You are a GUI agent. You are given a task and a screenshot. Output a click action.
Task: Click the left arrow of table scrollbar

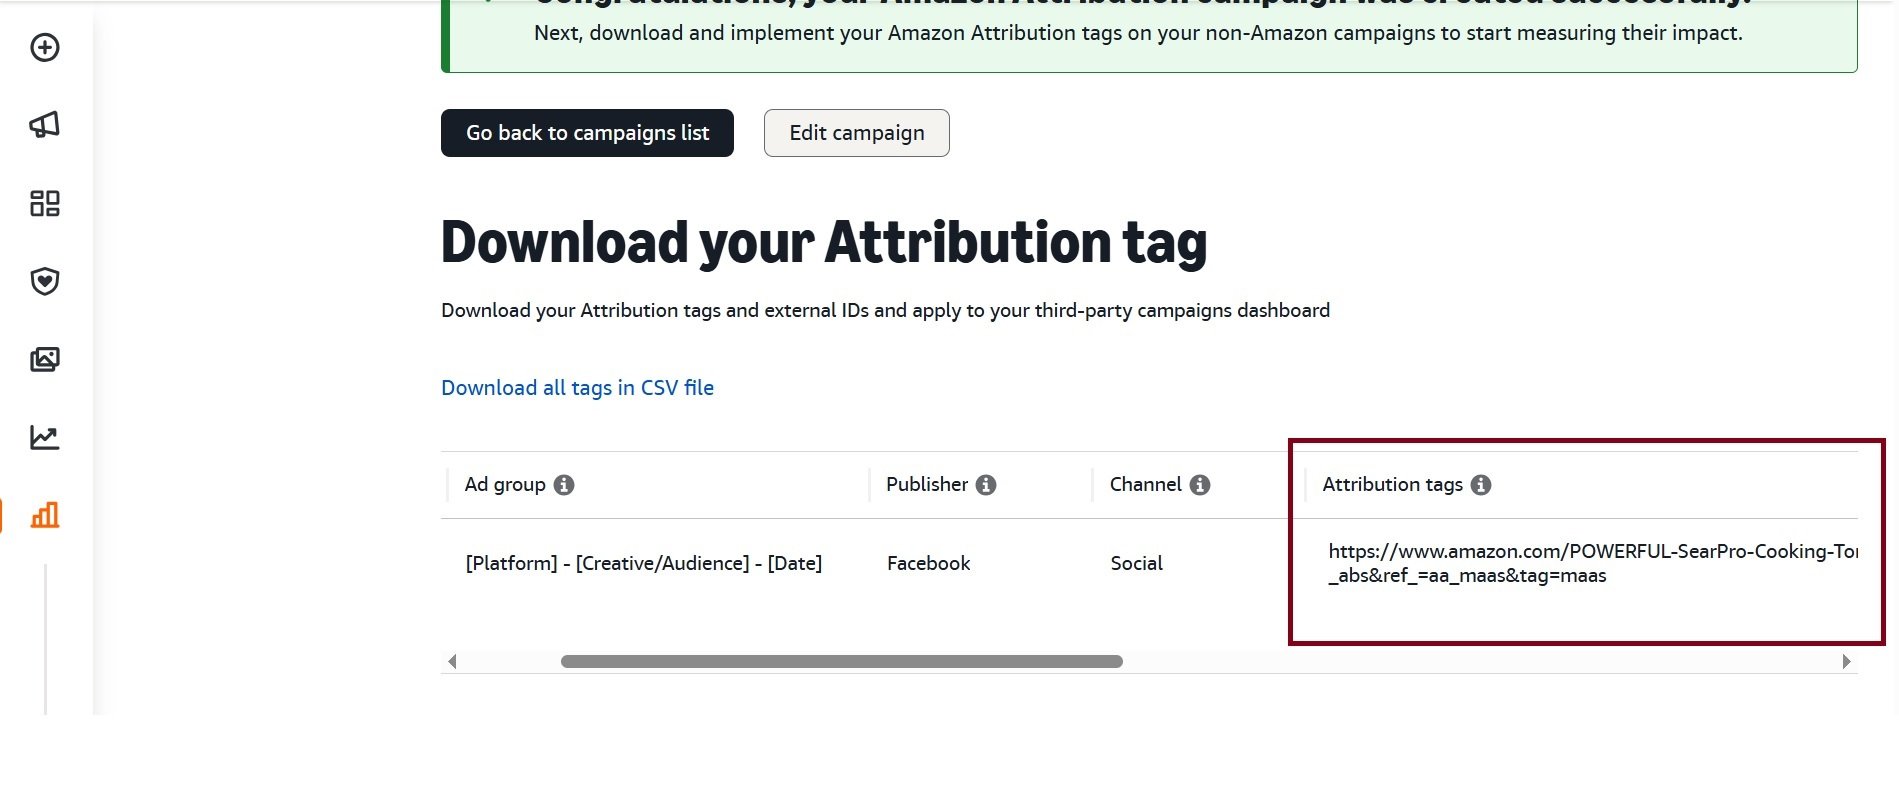[452, 661]
